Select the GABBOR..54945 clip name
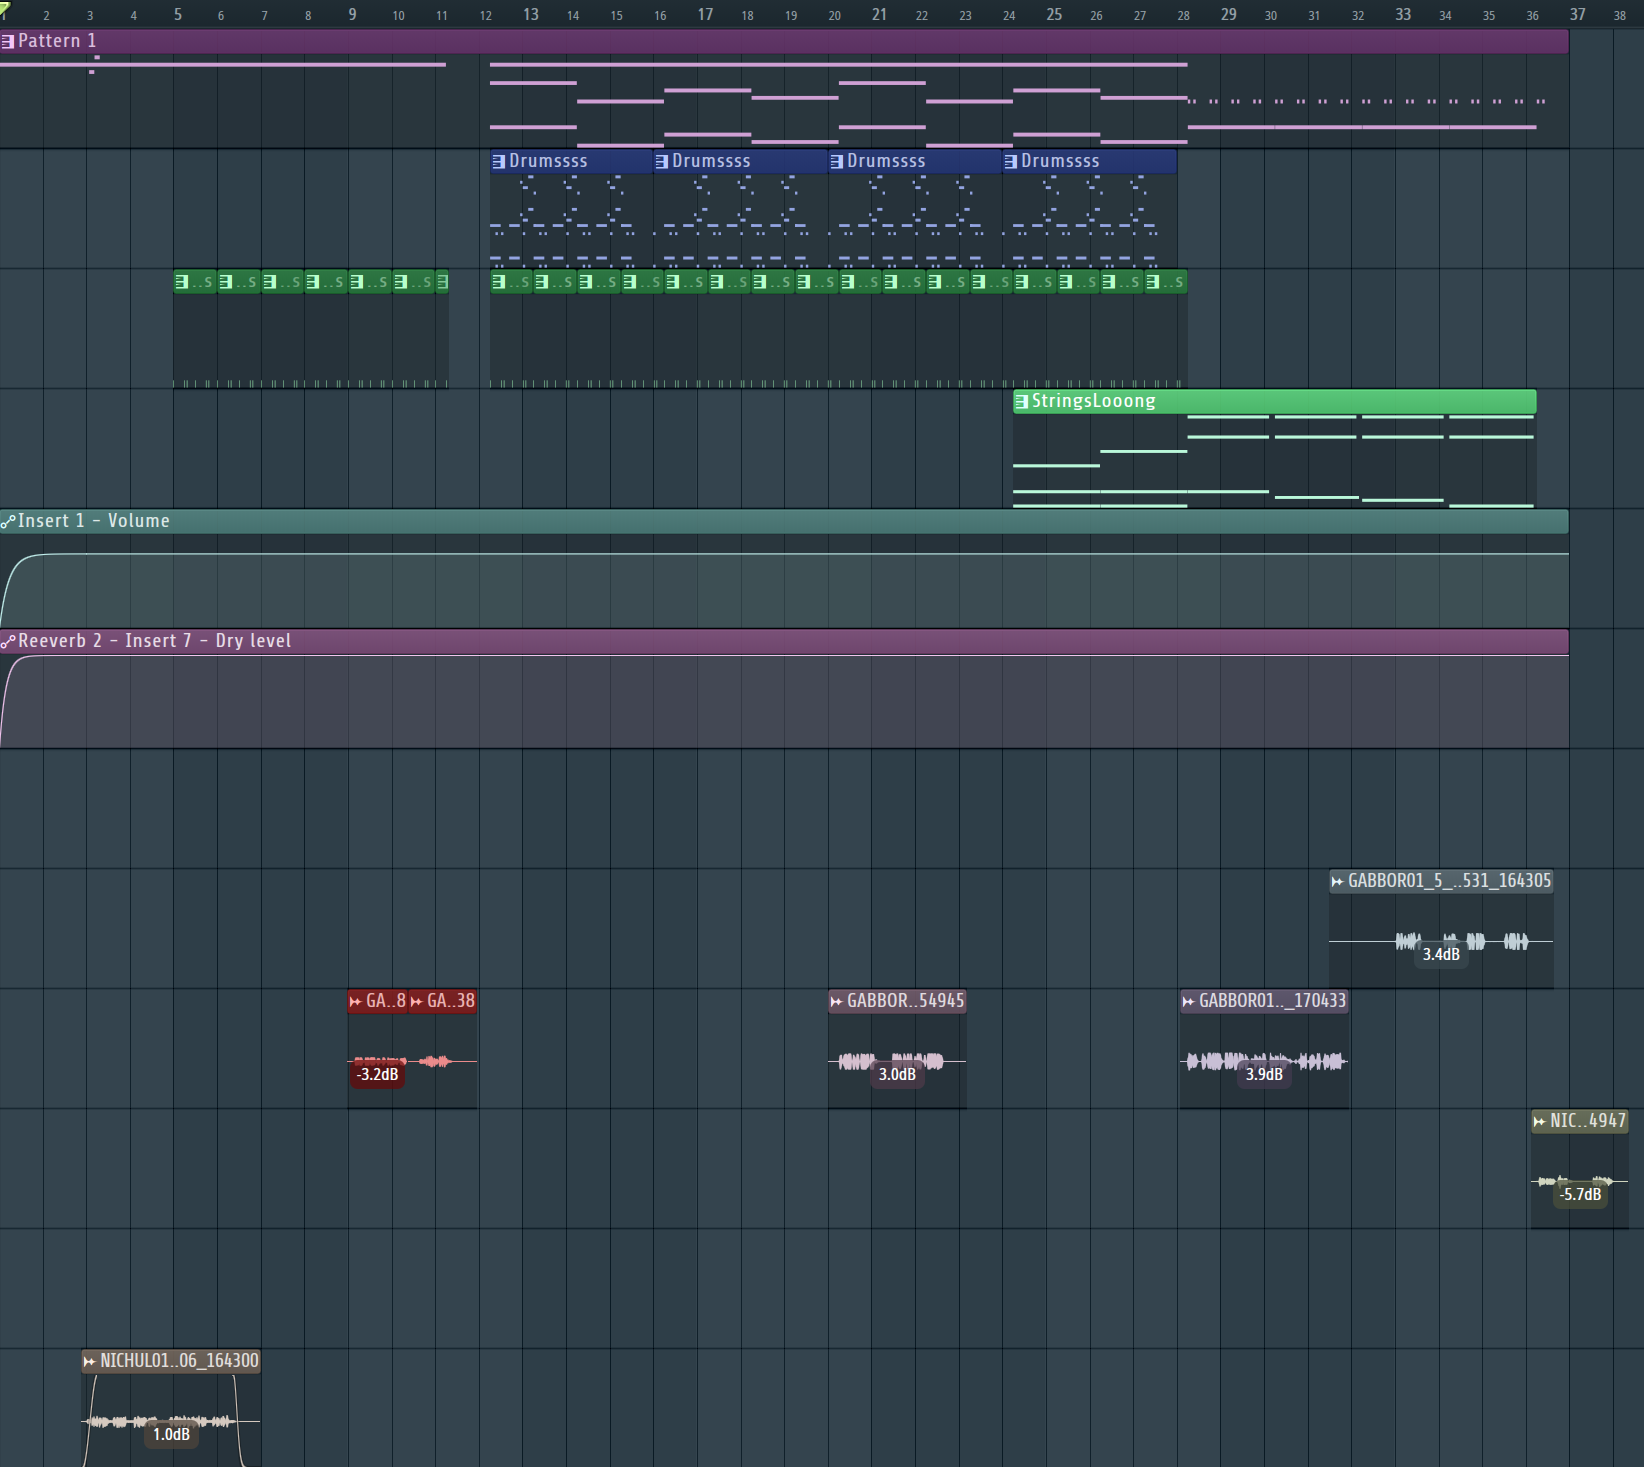The width and height of the screenshot is (1644, 1467). (905, 1001)
